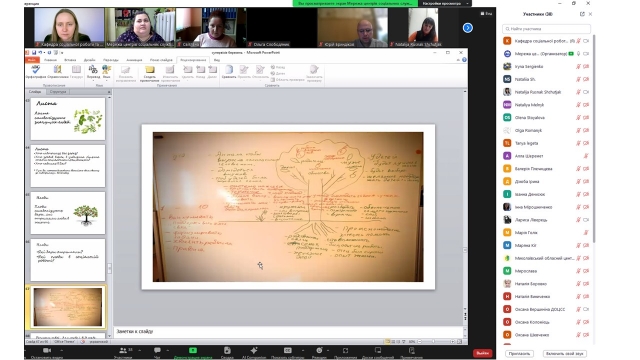Toggle camera icon for Natalya Melnyk
Image resolution: width=640 pixels, height=360 pixels.
[586, 105]
